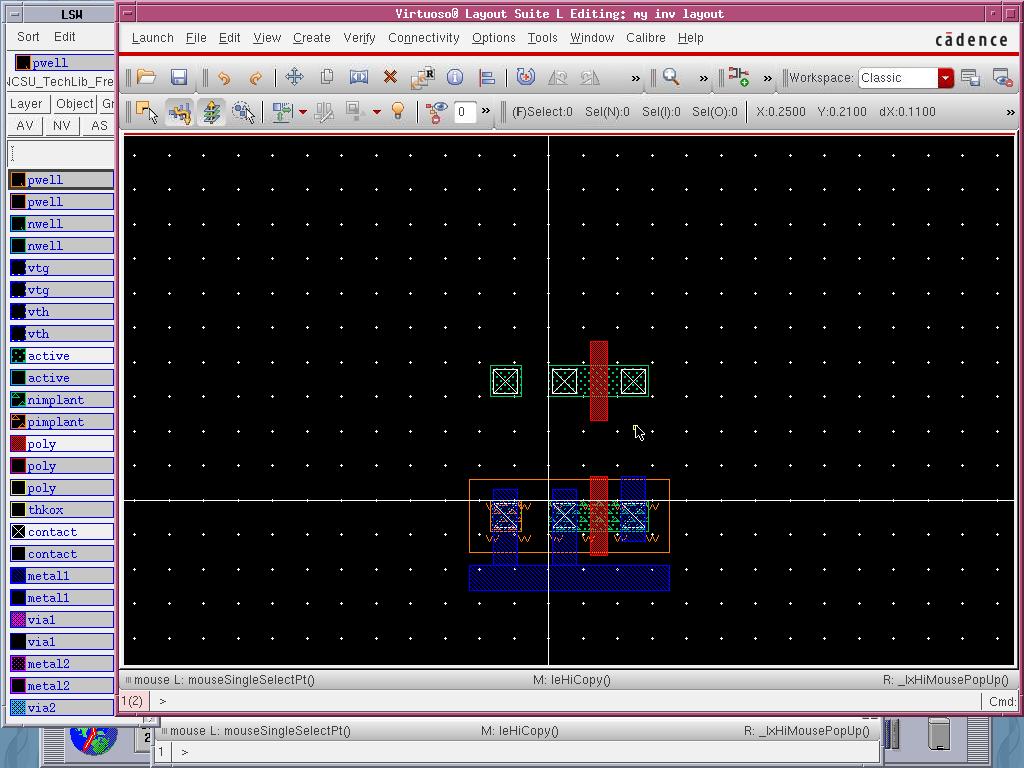This screenshot has width=1024, height=768.
Task: Click the command input of the background CIW window
Action: point(524,752)
